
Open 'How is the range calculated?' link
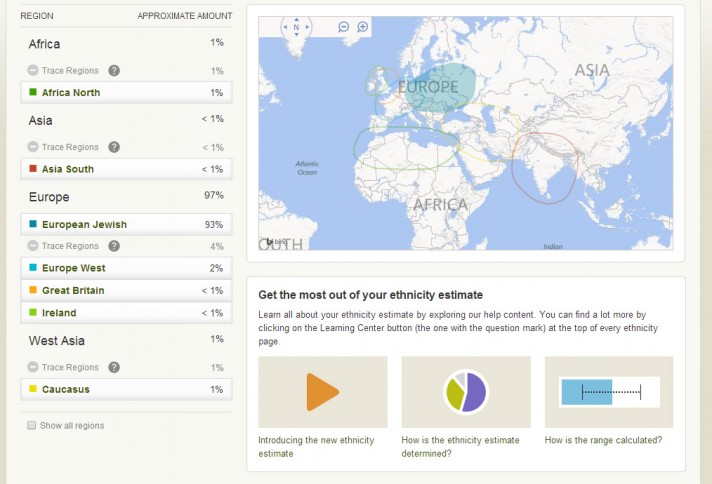pyautogui.click(x=602, y=440)
